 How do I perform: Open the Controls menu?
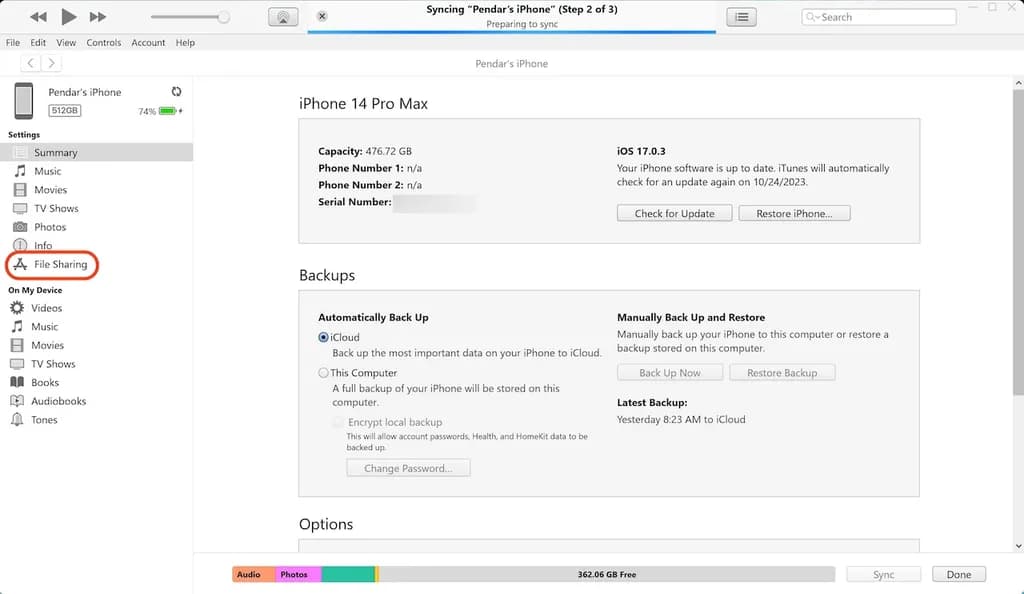[x=104, y=43]
